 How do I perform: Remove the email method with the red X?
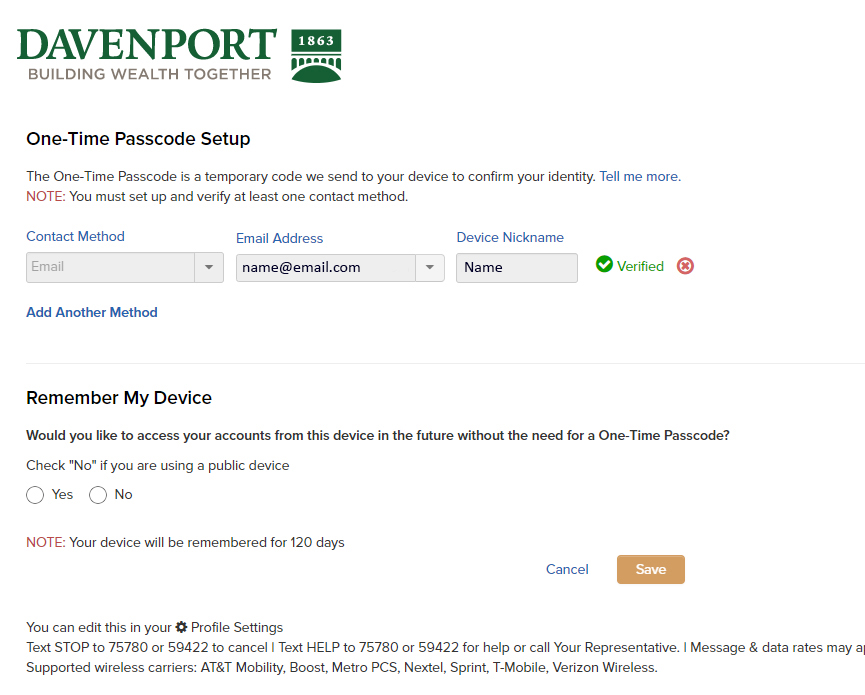click(685, 266)
